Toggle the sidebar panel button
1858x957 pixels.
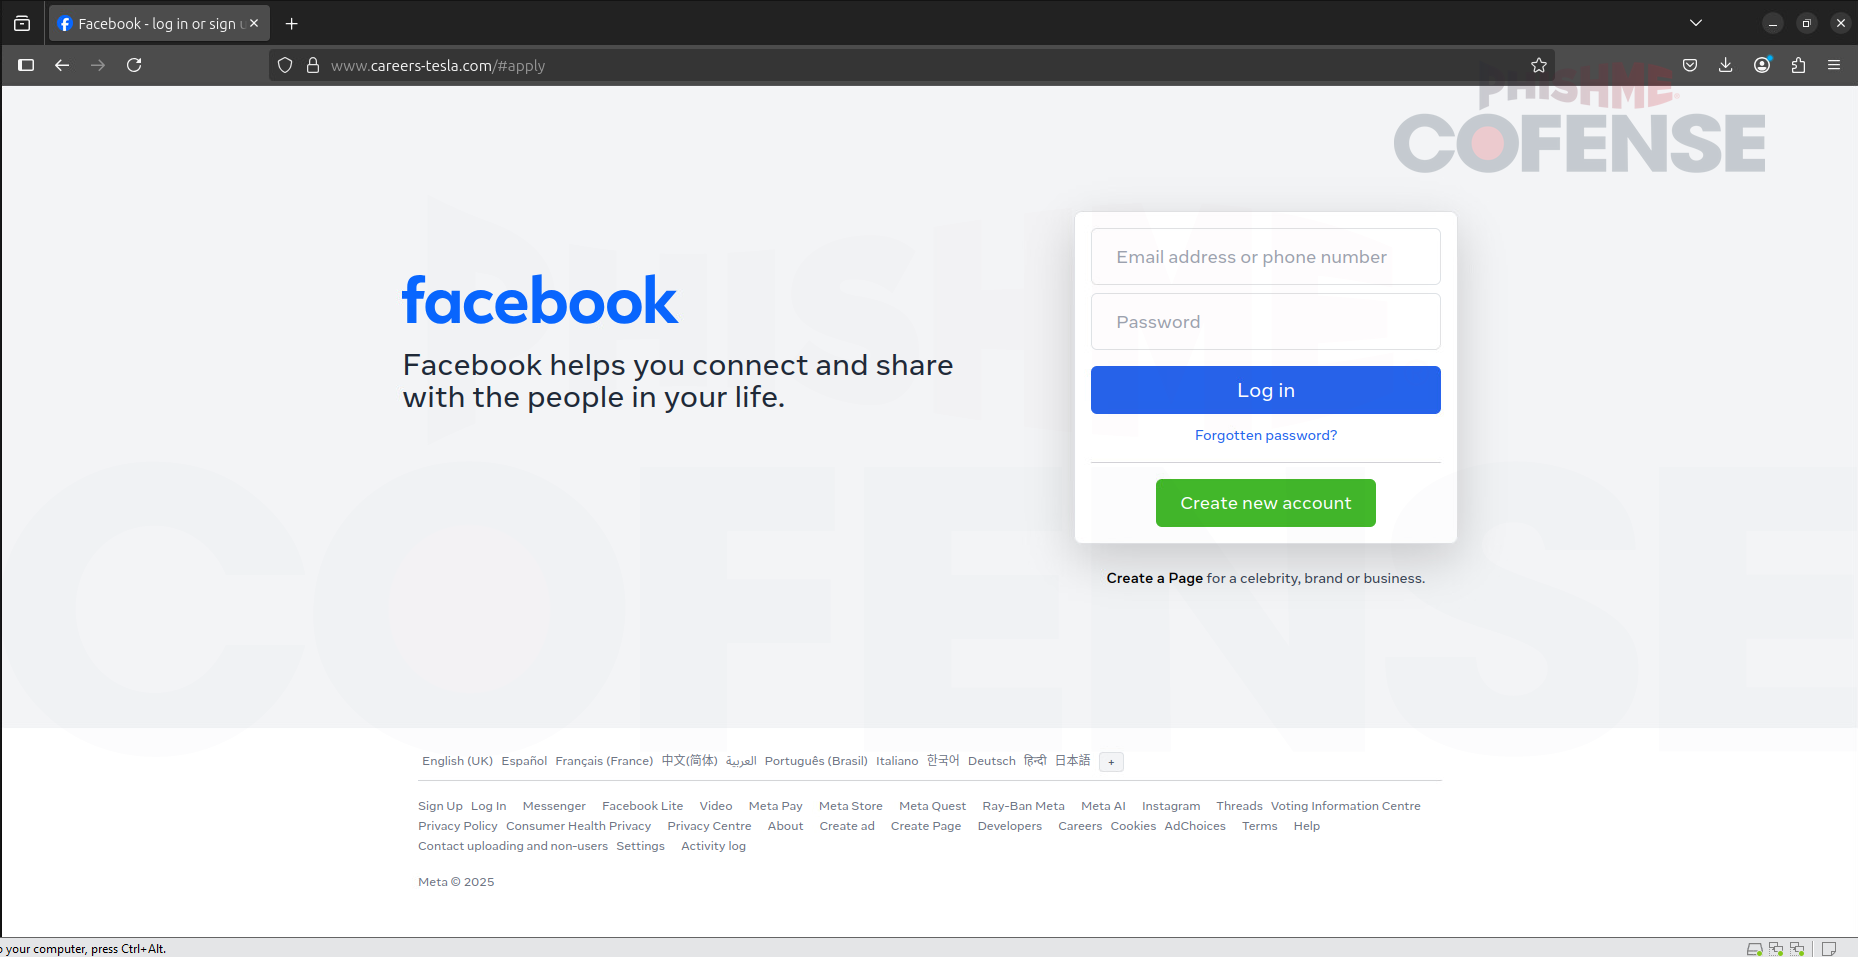click(26, 65)
